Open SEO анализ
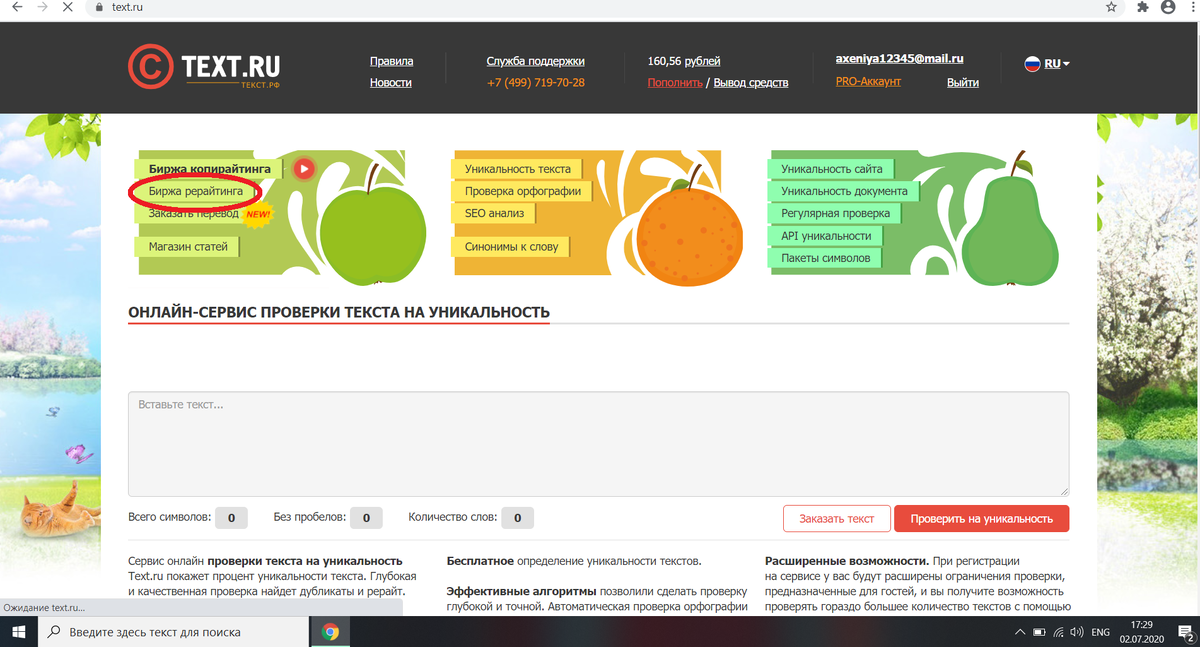The width and height of the screenshot is (1200, 647). (494, 213)
